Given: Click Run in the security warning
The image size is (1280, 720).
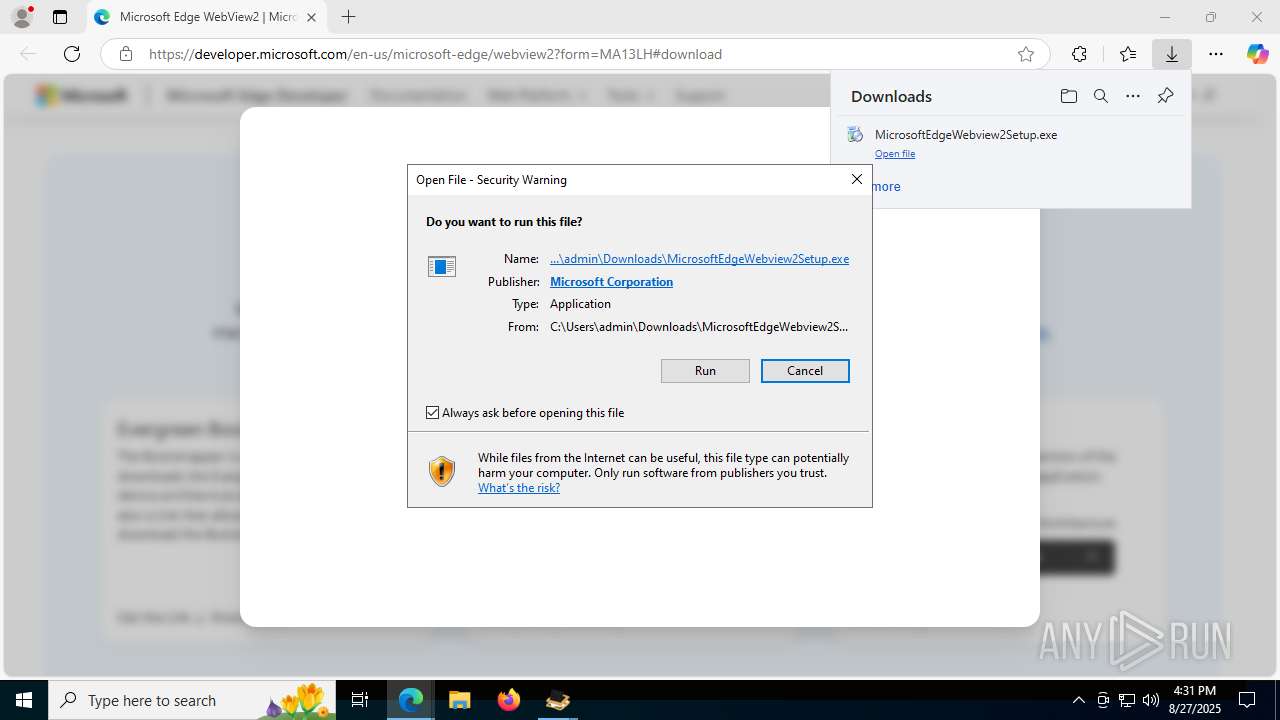Looking at the screenshot, I should pyautogui.click(x=705, y=371).
